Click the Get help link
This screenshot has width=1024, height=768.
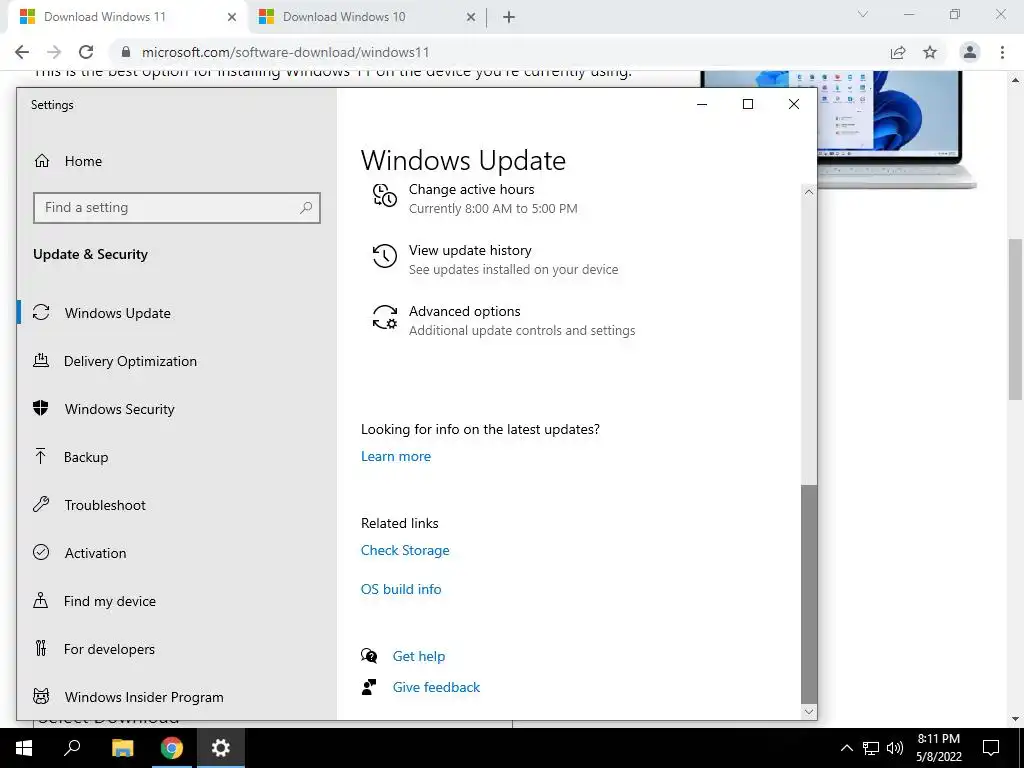(419, 656)
